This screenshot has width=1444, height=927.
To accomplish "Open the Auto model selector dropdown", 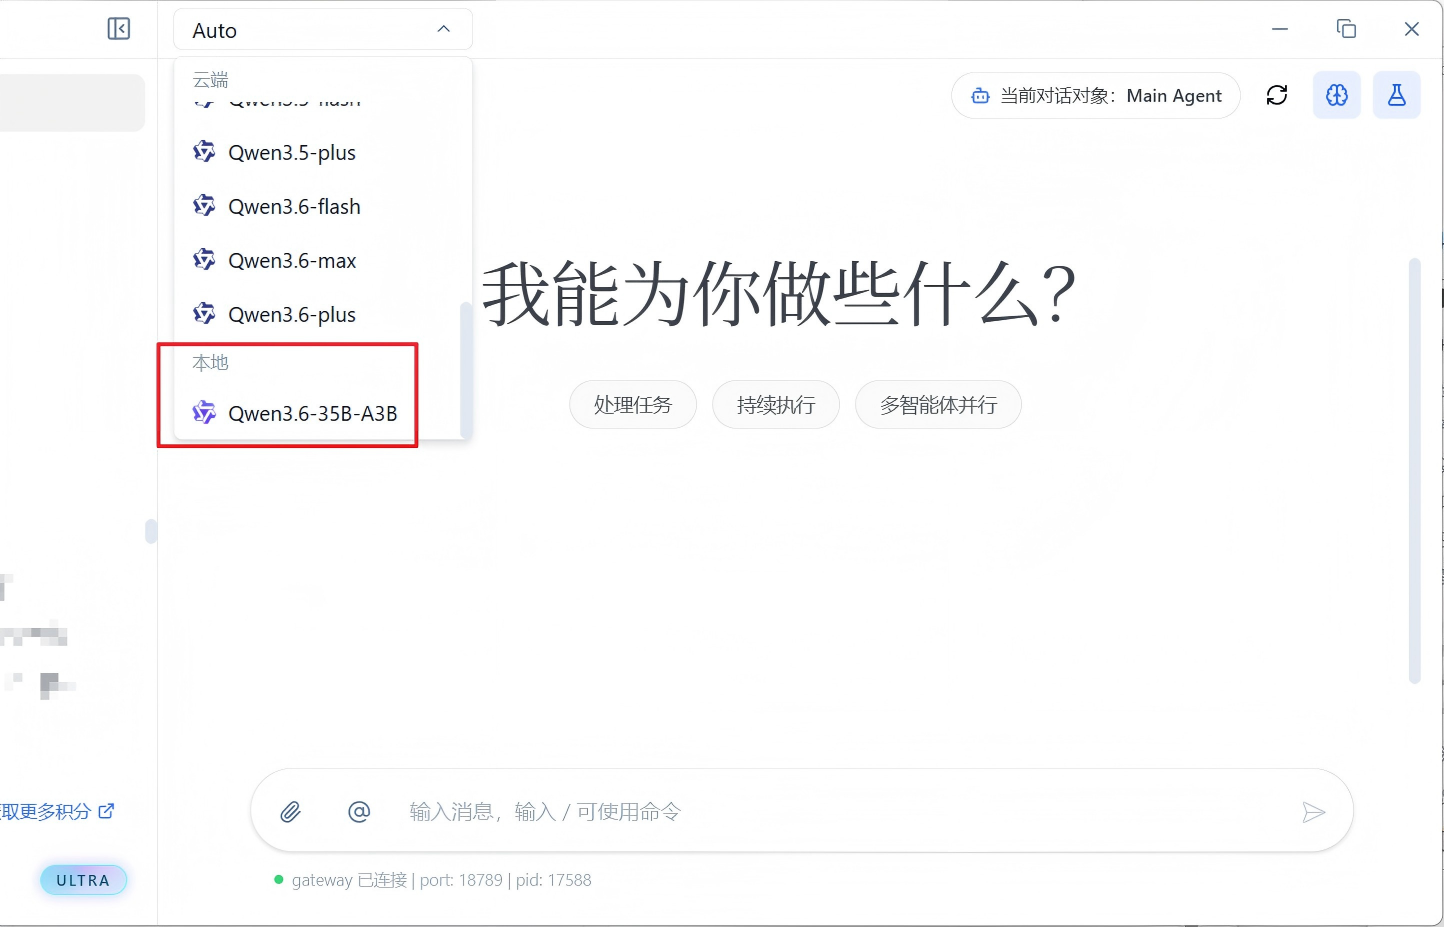I will coord(323,30).
